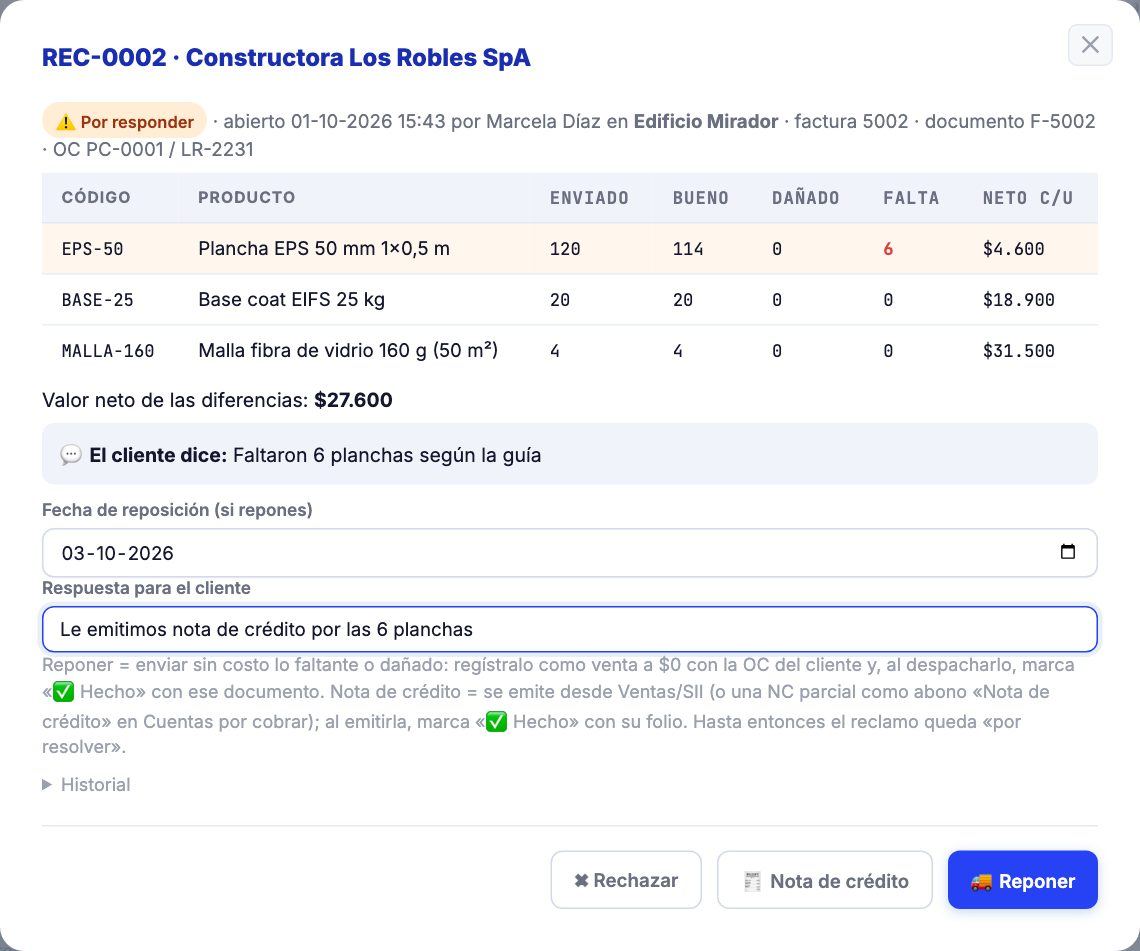Click the sent quantity 20 in BASE-25 row
Viewport: 1140px width, 951px height.
coord(560,300)
